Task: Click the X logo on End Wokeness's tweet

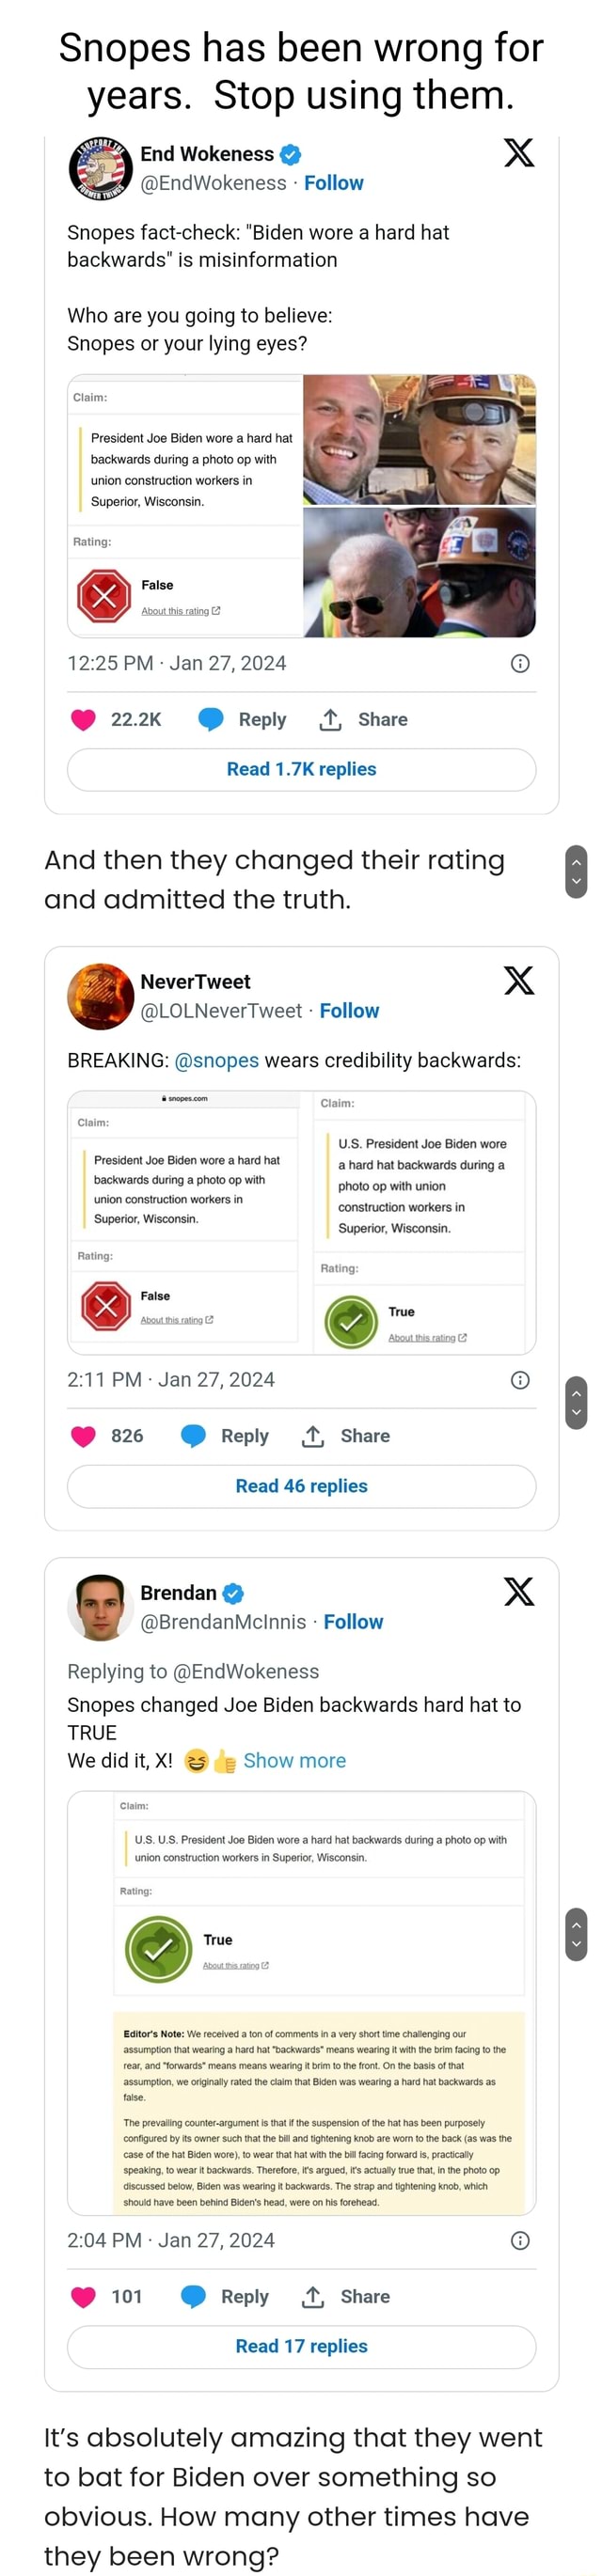Action: (x=521, y=153)
